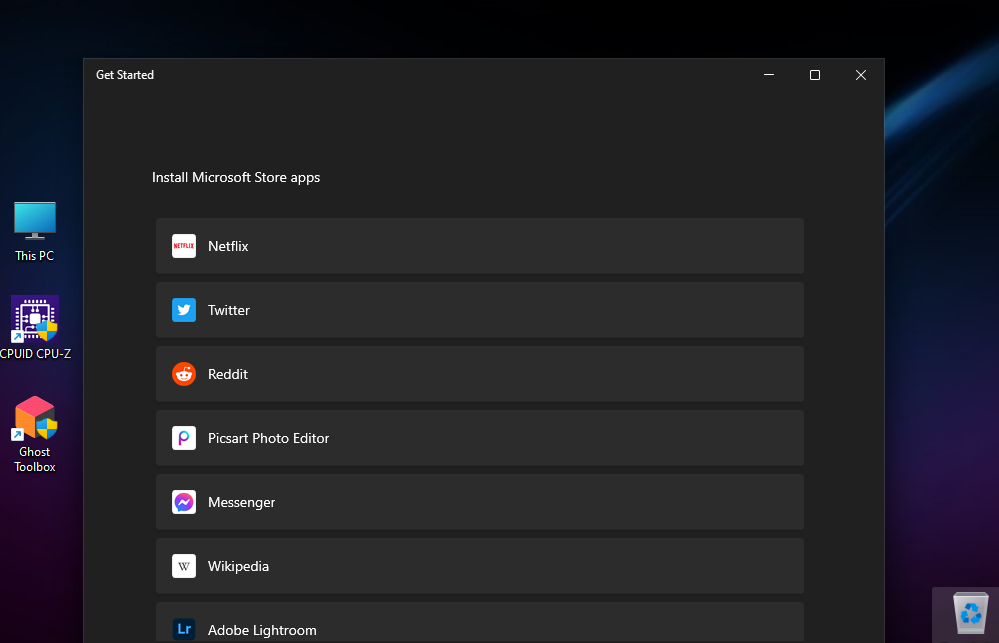Select the Messenger label text

(x=241, y=502)
